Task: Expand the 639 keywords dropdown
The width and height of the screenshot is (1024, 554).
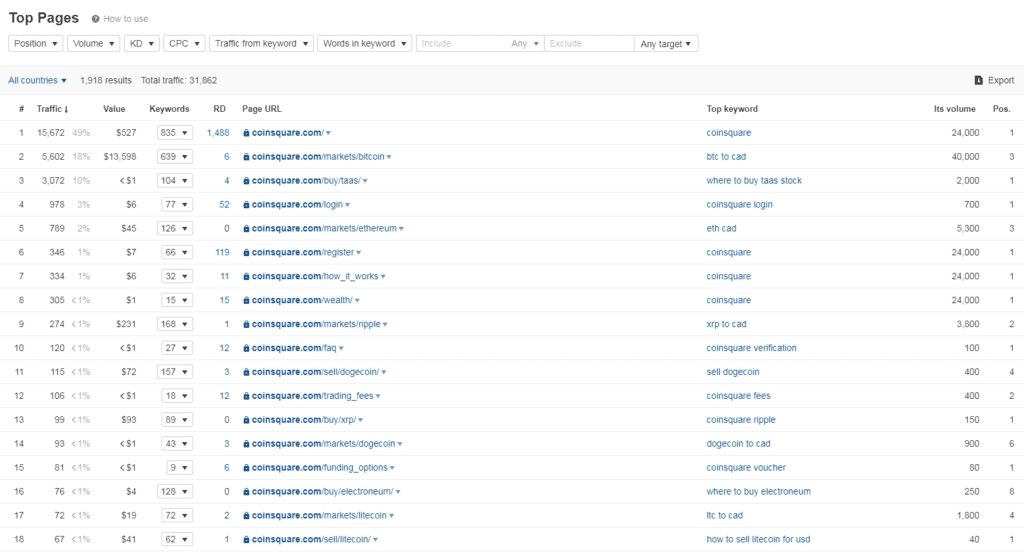Action: click(174, 157)
